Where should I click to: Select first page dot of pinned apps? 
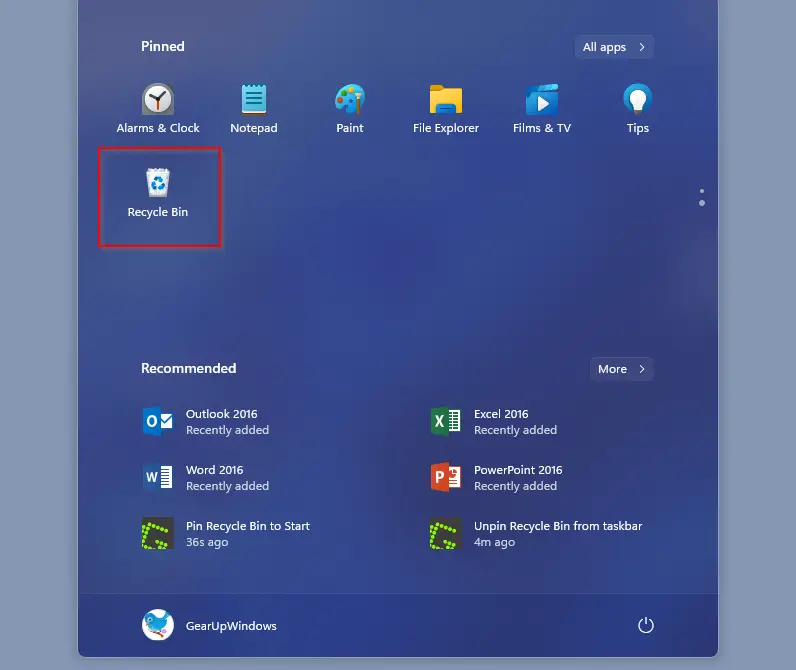(x=702, y=191)
